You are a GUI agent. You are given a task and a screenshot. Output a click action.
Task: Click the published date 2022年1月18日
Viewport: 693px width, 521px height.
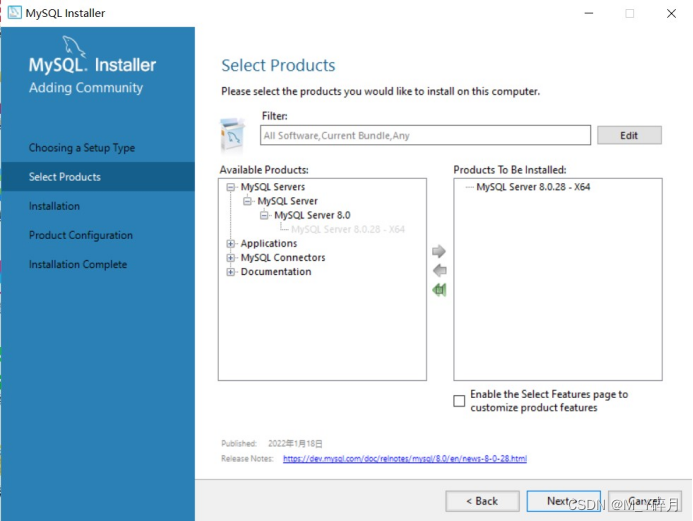click(x=295, y=444)
